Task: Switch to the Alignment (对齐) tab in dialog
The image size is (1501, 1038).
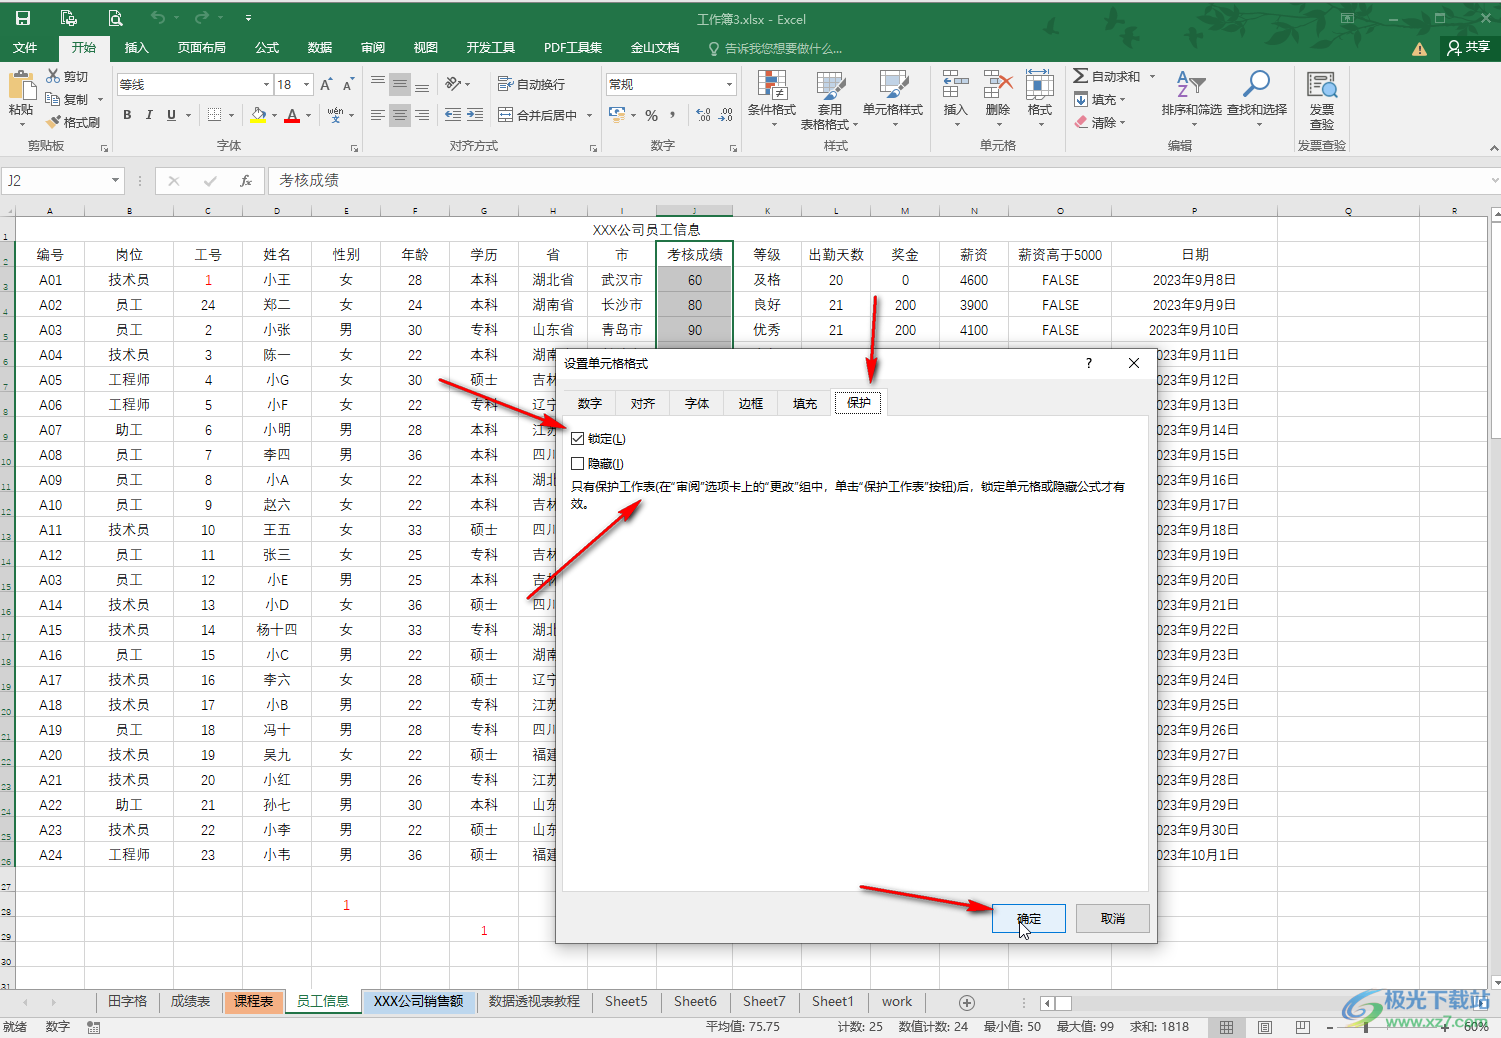Action: tap(643, 403)
